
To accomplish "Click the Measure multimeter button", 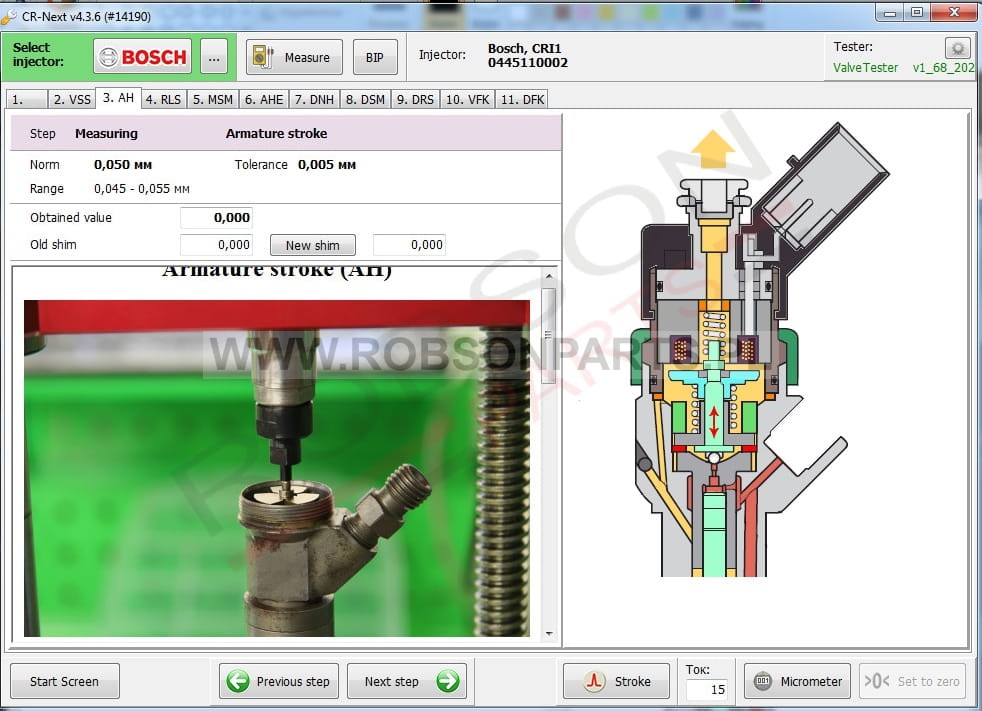I will pos(294,58).
